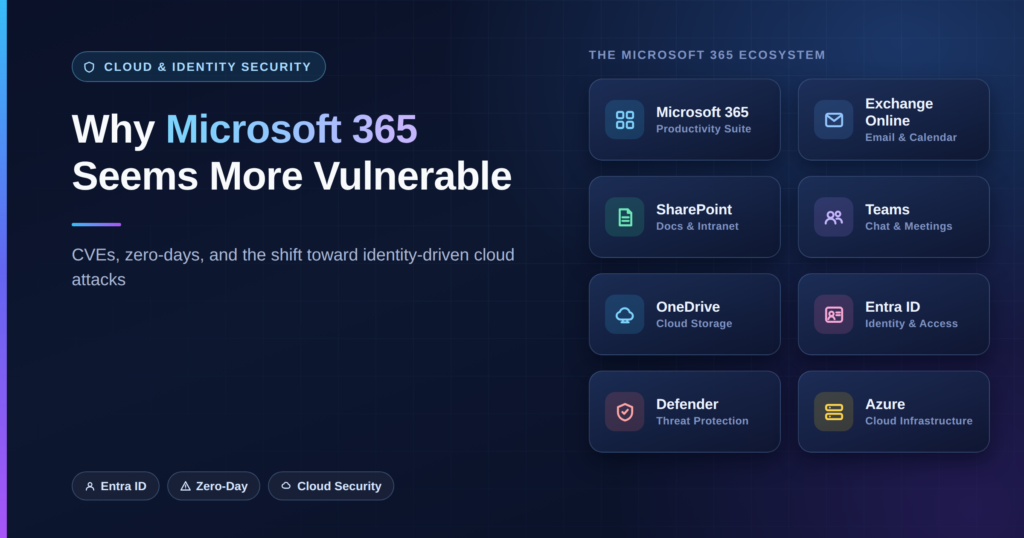Open the Azure Cloud Infrastructure card
The image size is (1024, 538).
pyautogui.click(x=893, y=411)
